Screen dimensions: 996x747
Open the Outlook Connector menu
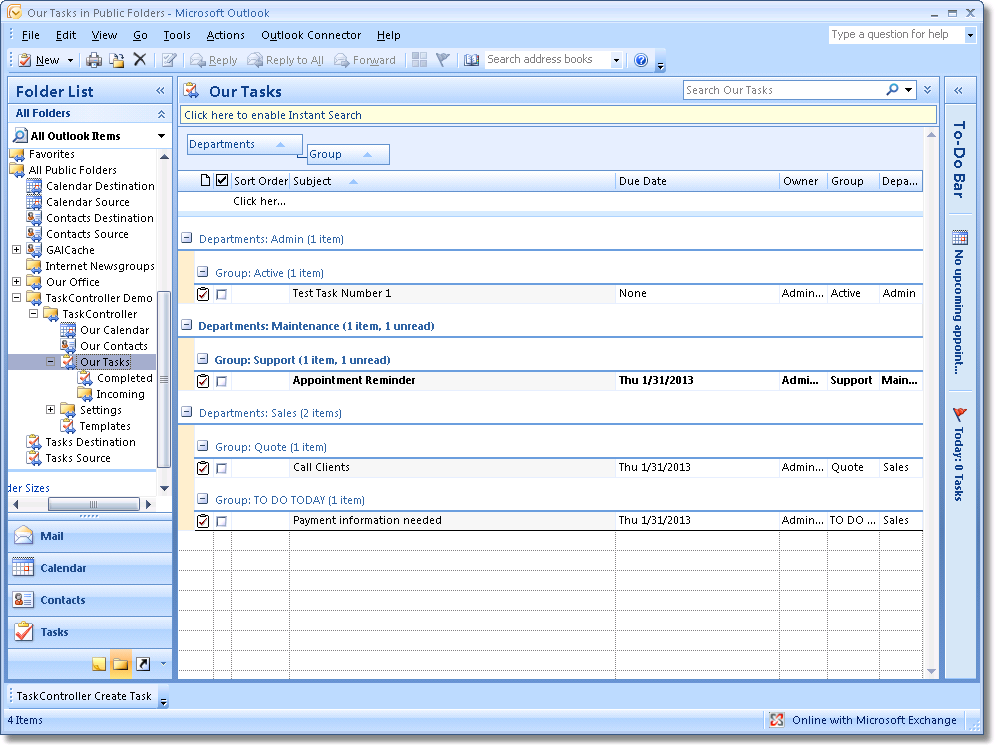[x=311, y=35]
